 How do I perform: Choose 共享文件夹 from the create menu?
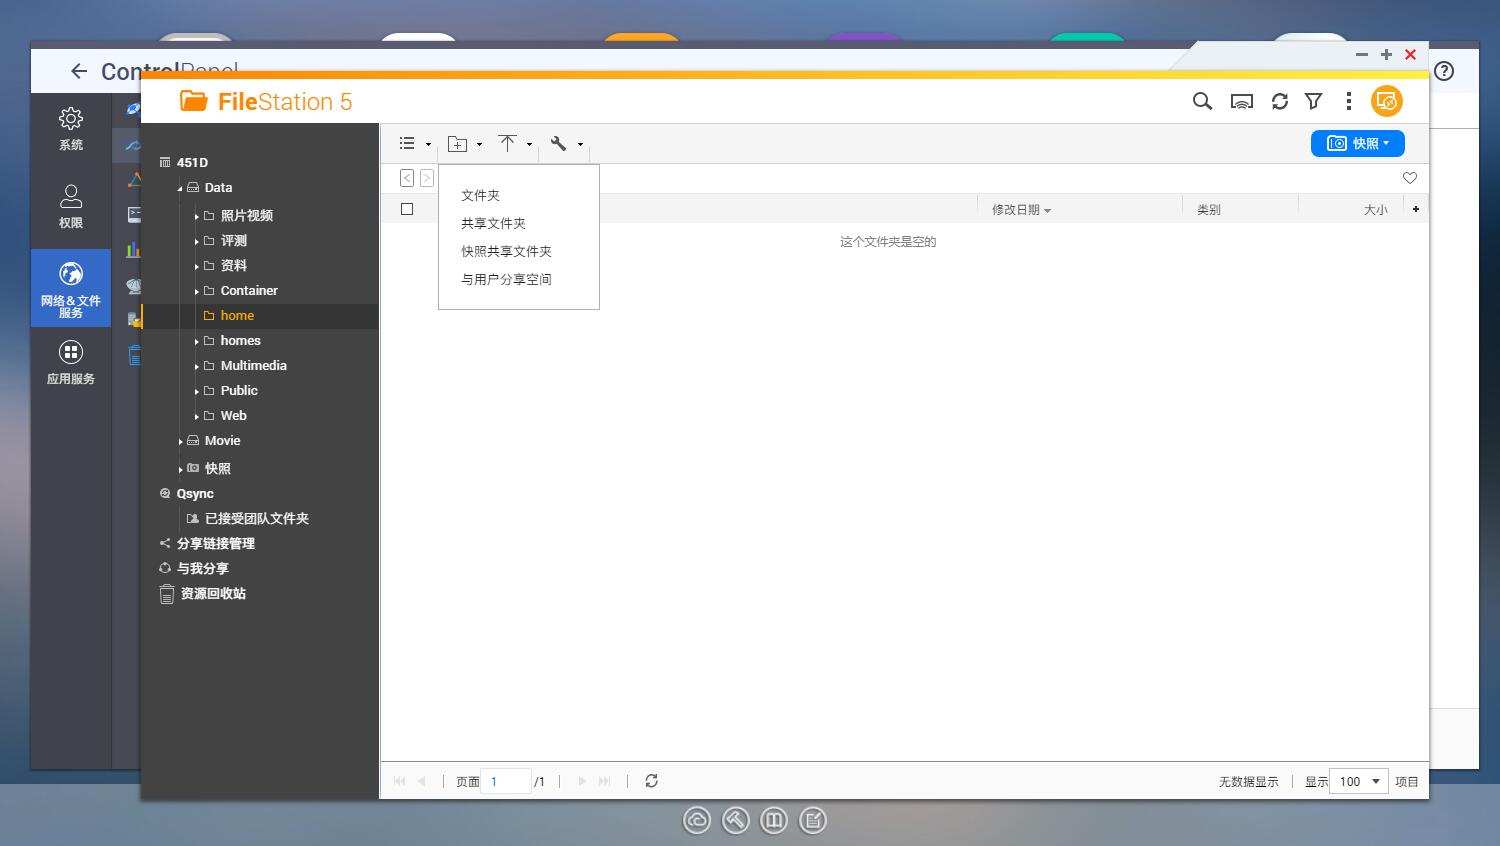tap(493, 223)
